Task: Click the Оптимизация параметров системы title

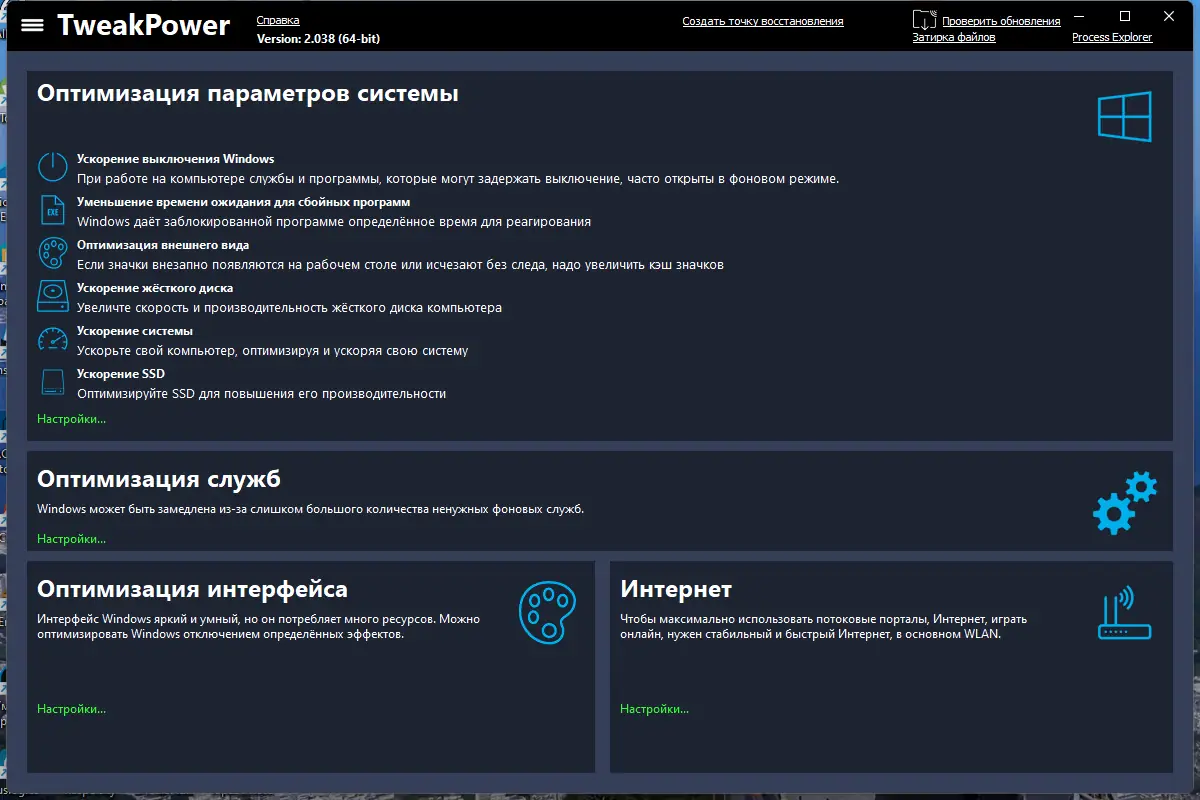Action: [x=248, y=94]
